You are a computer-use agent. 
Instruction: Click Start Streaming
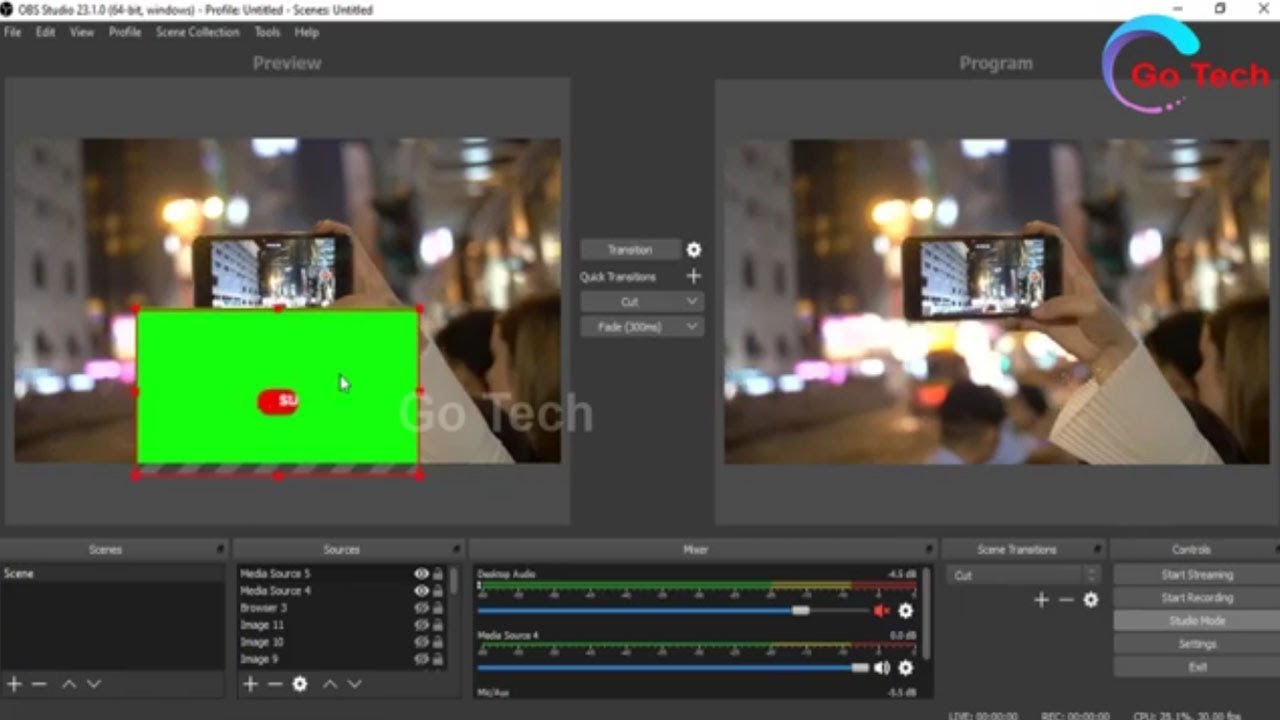click(1196, 575)
